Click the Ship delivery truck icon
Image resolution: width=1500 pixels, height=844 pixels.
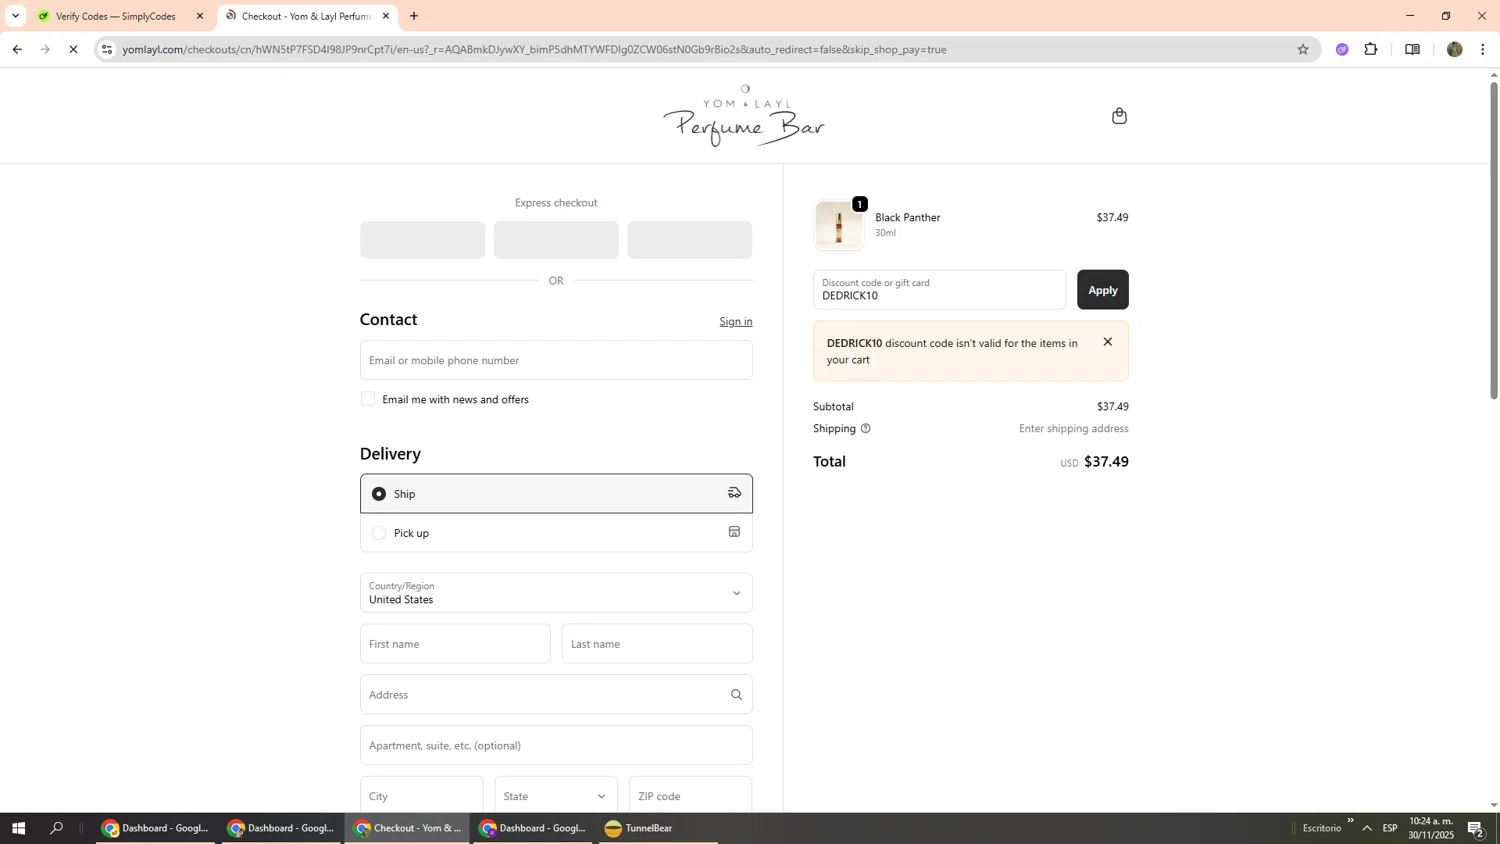734,493
